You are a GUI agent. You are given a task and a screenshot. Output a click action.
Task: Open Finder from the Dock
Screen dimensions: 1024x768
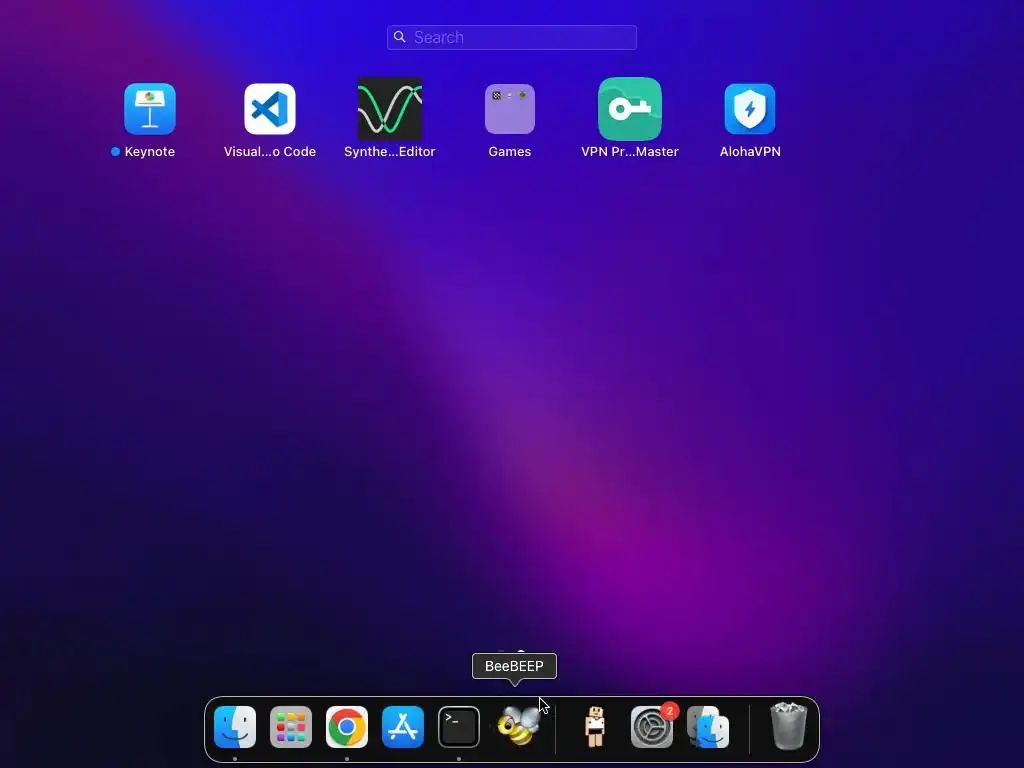click(x=235, y=727)
